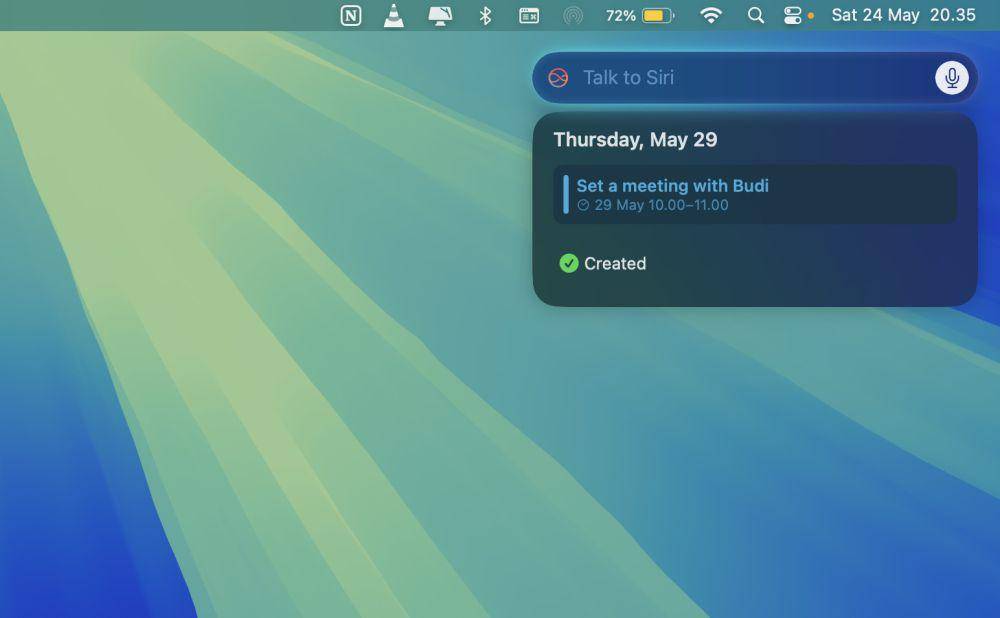Click the date and time in menu bar
The width and height of the screenshot is (1000, 618).
[x=904, y=15]
